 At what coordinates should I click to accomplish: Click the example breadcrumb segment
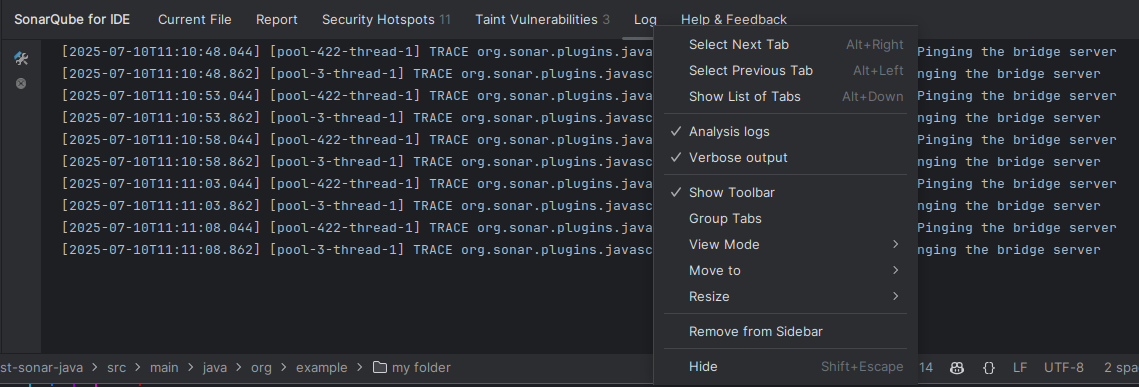coord(321,367)
